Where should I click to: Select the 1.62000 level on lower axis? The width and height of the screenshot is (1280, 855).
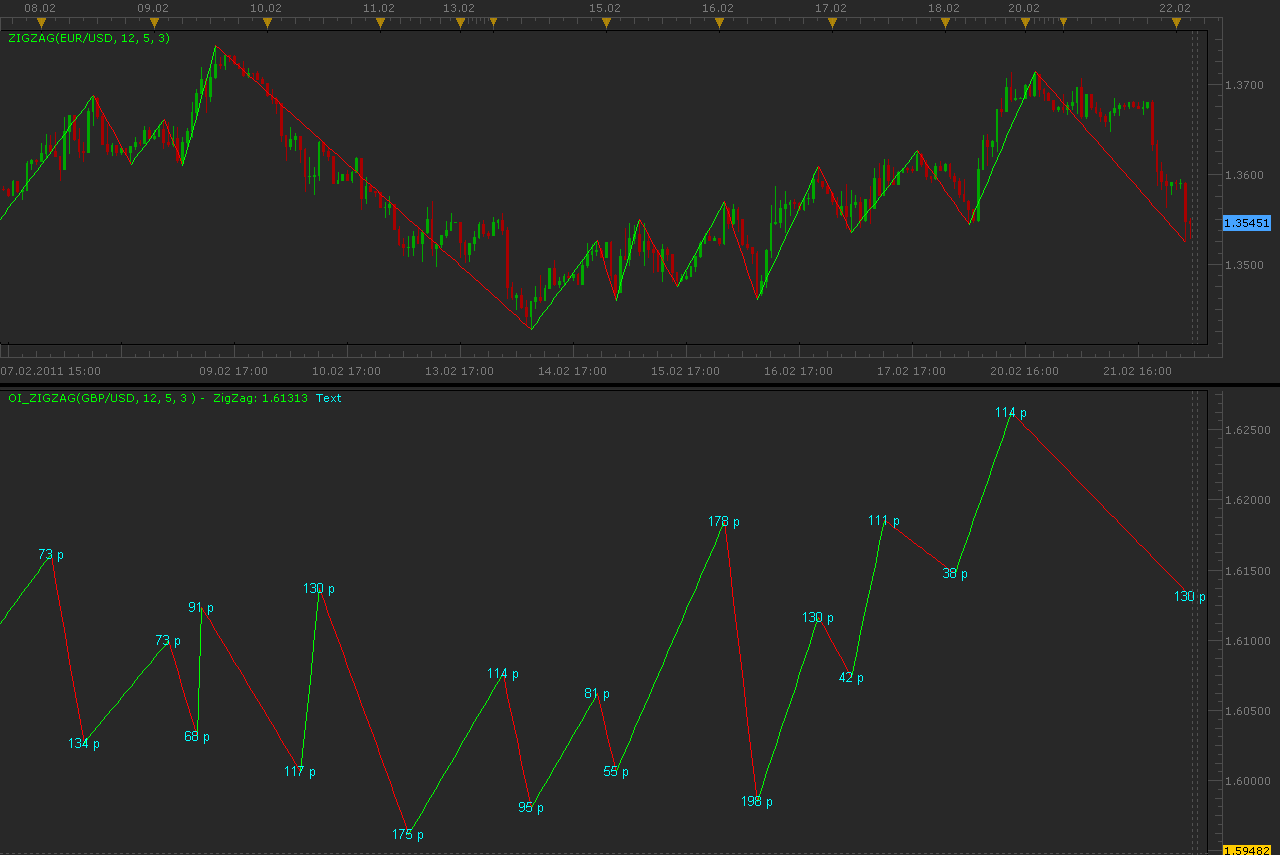1249,500
